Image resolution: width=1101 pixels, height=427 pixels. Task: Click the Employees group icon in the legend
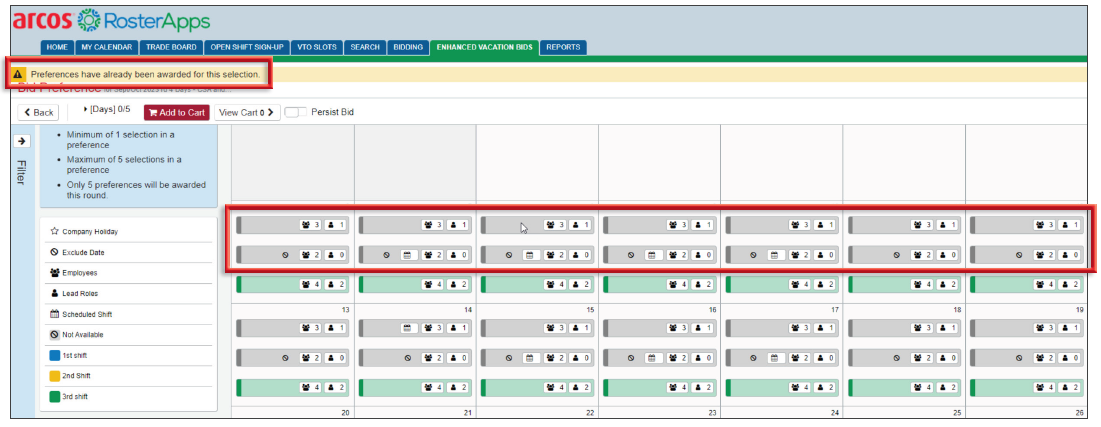(x=54, y=272)
